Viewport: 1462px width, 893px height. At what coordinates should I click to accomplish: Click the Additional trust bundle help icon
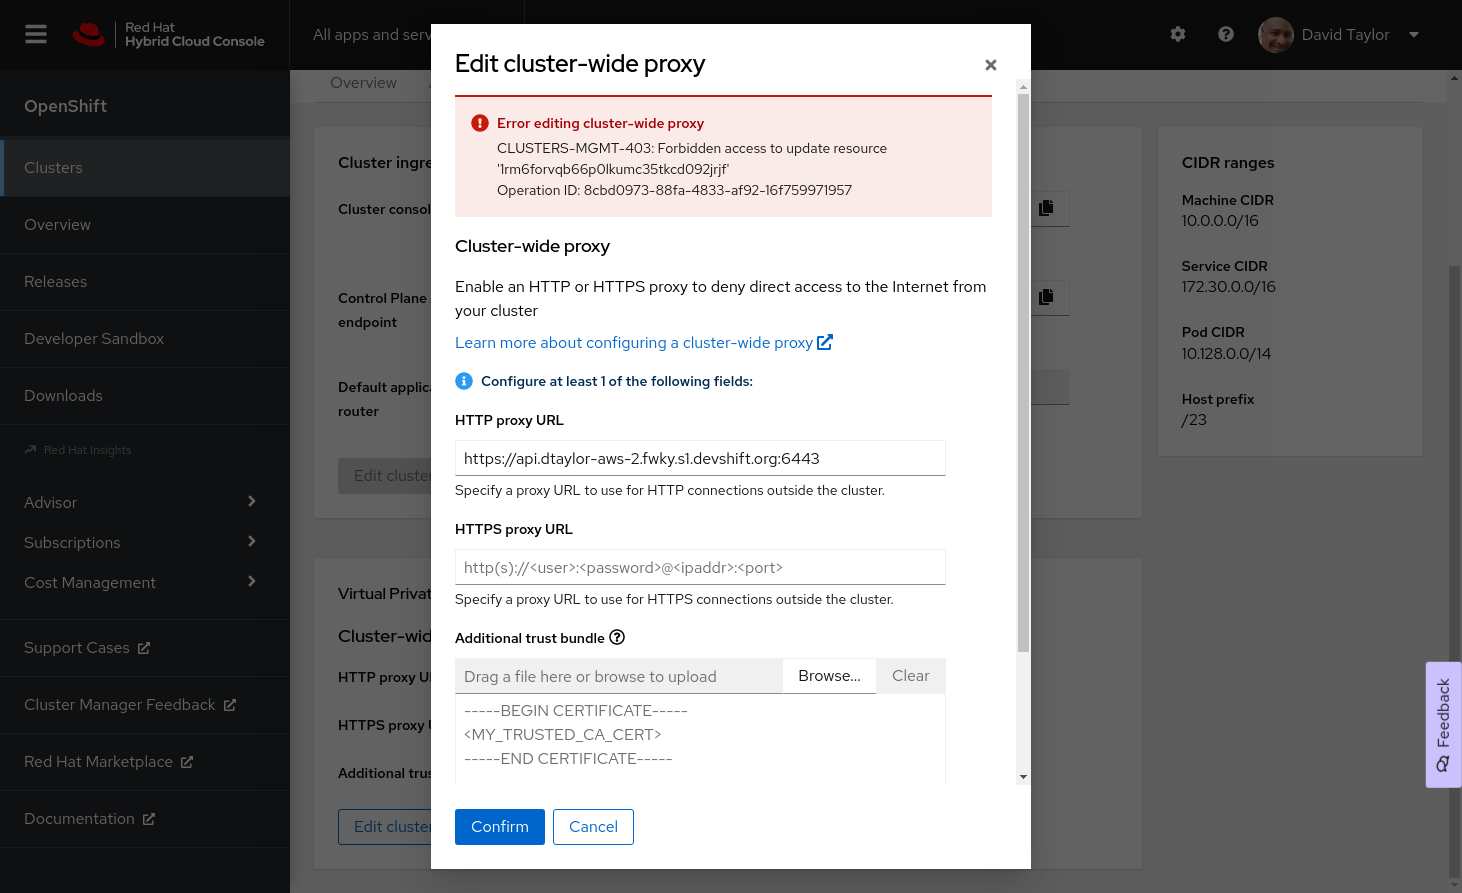point(617,638)
